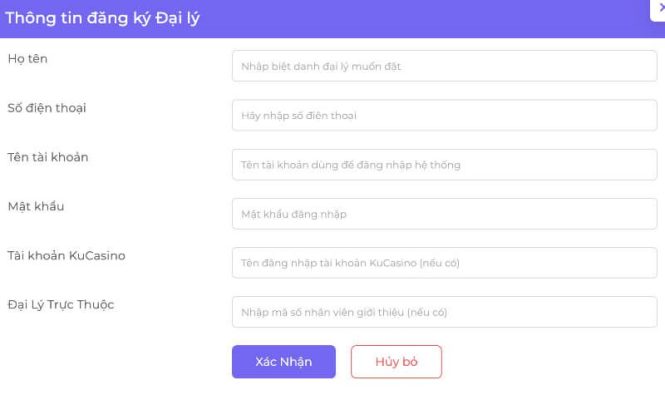
Task: Close the agent registration dialog
Action: (x=660, y=6)
